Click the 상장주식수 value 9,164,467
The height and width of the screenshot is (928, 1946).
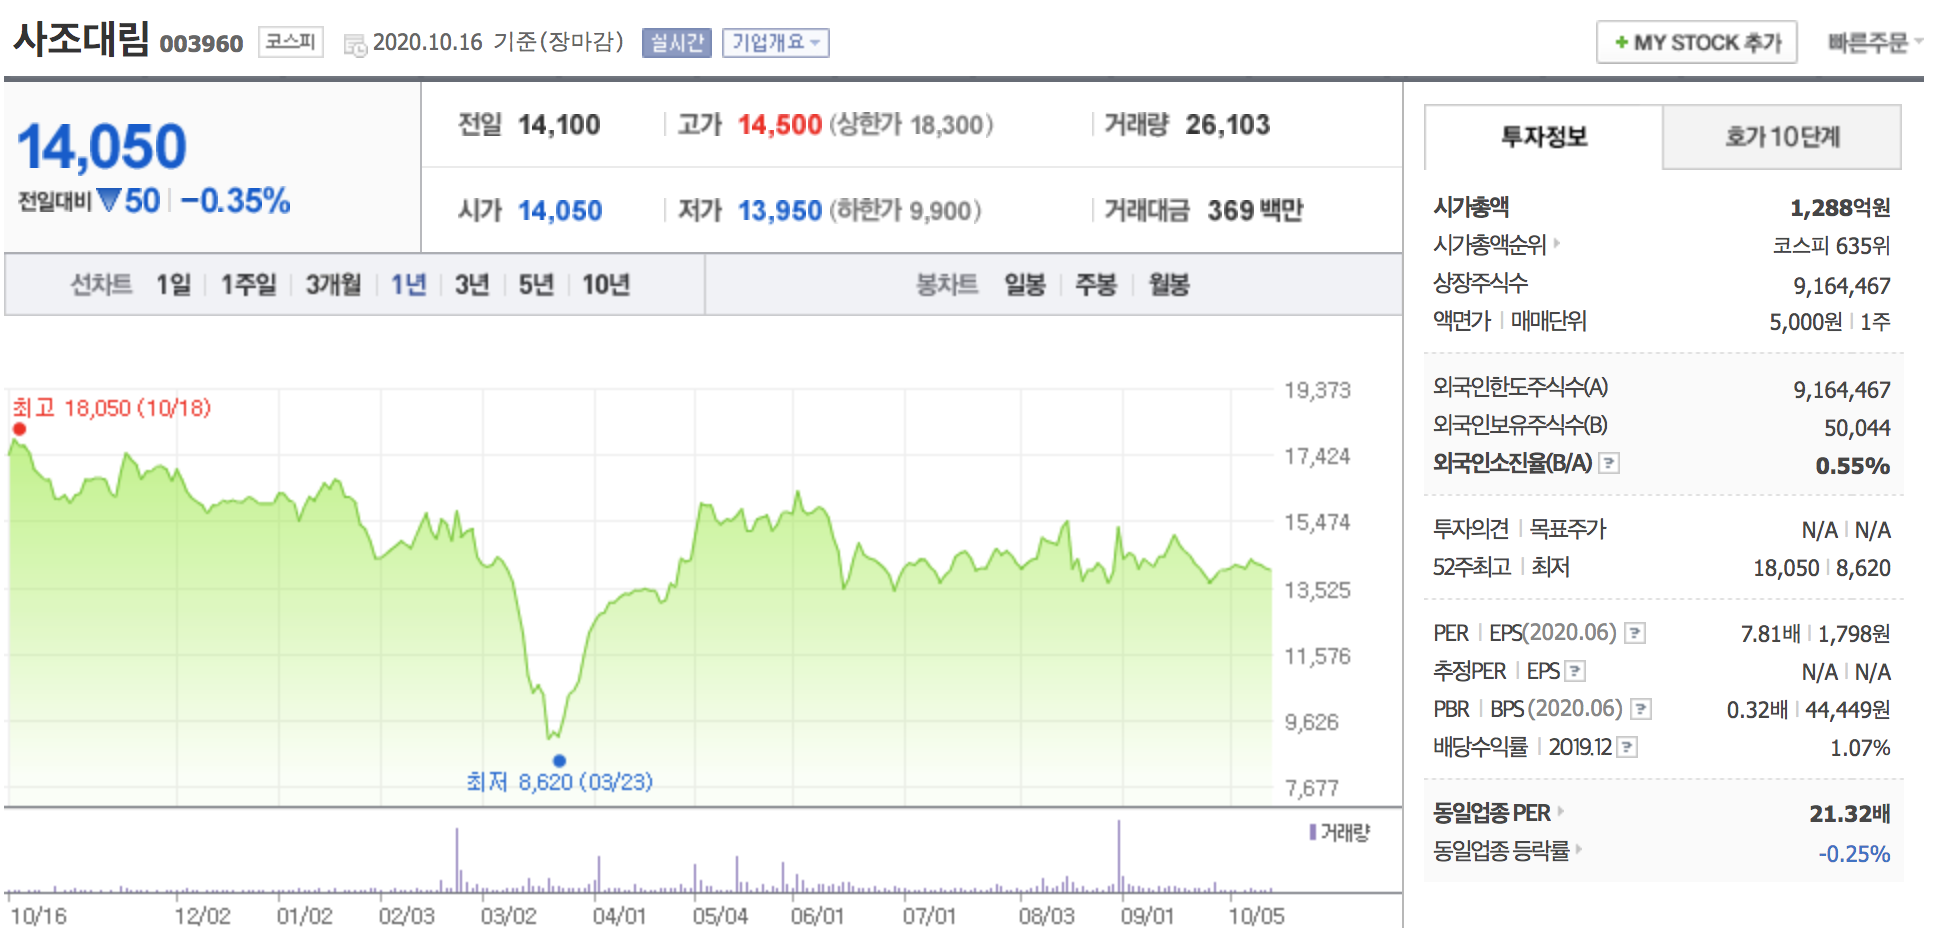point(1841,286)
